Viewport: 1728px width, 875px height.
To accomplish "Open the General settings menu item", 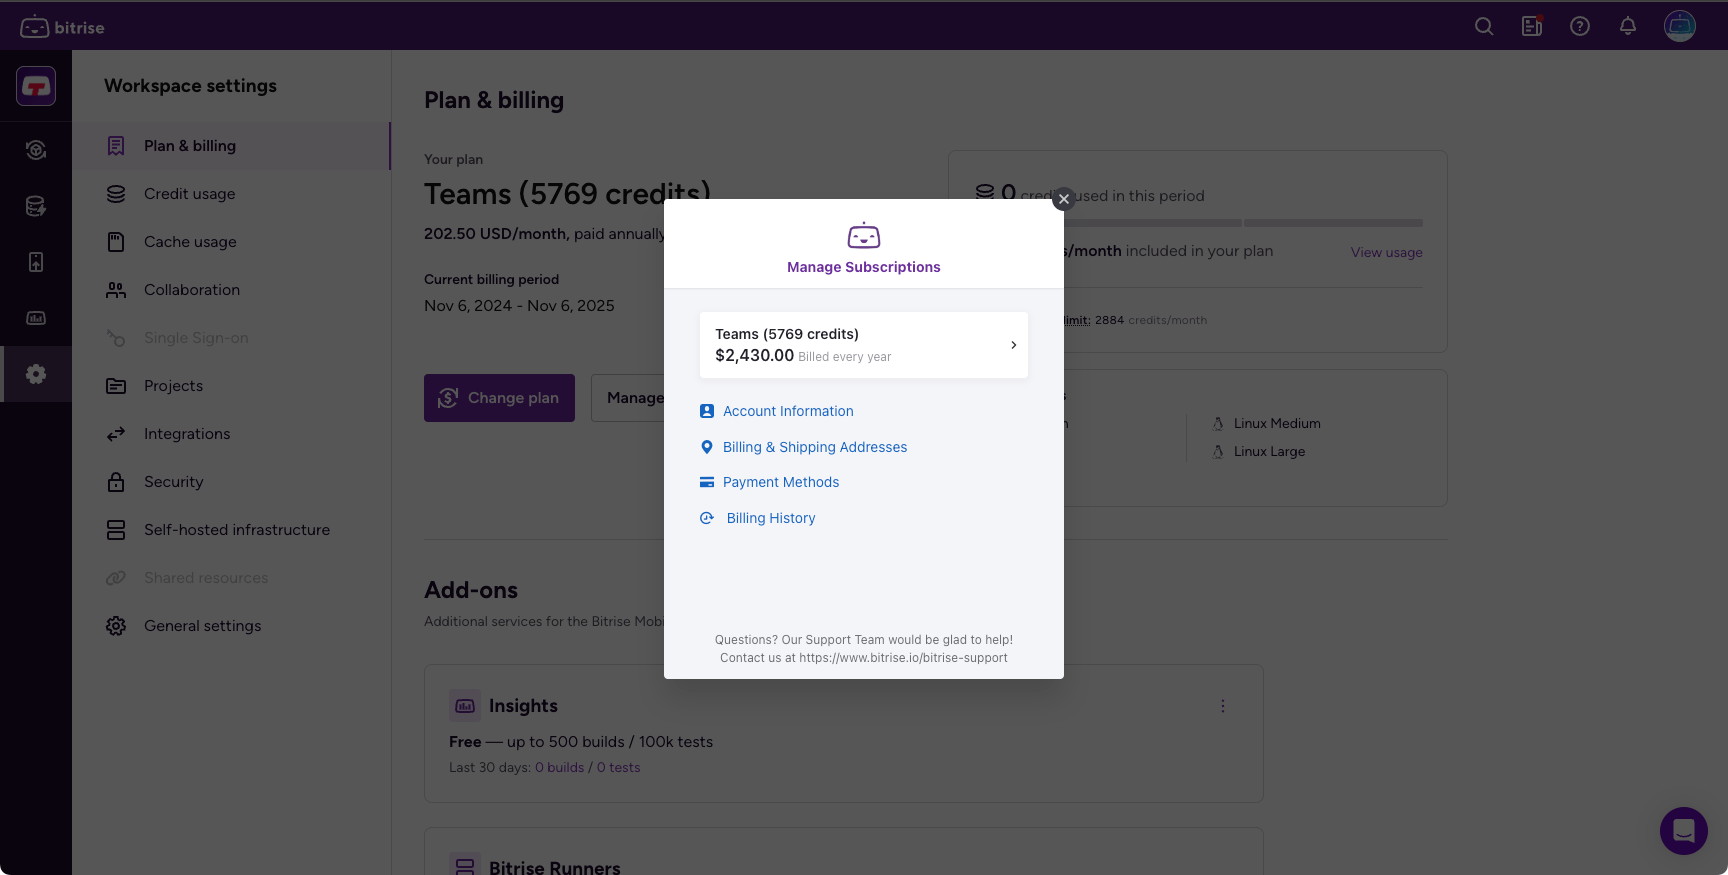I will [x=231, y=626].
